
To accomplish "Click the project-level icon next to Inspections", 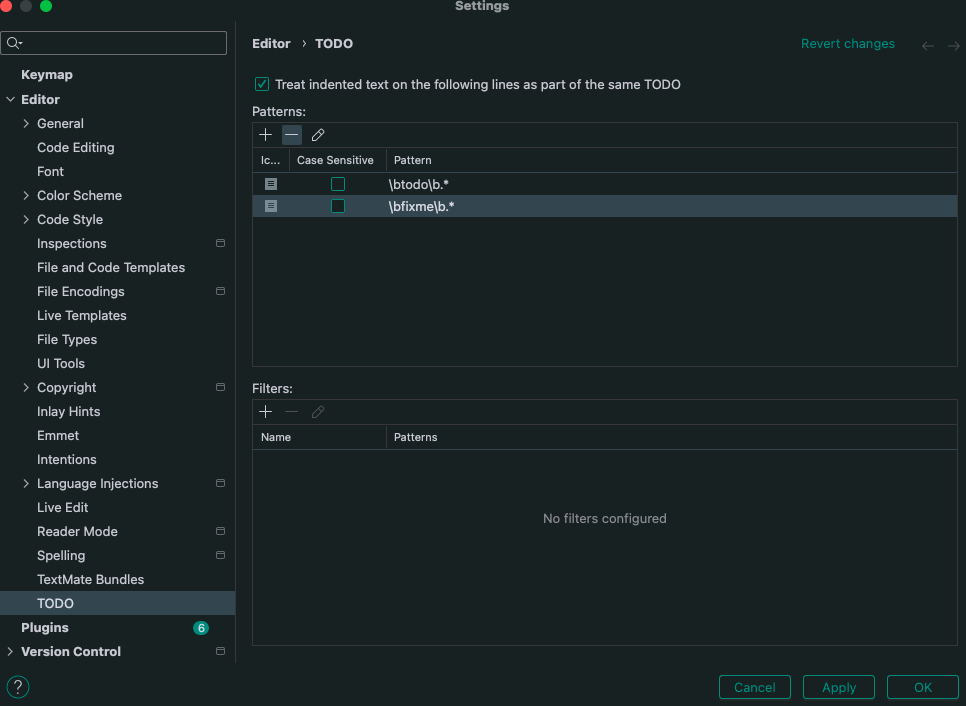I will pyautogui.click(x=220, y=243).
